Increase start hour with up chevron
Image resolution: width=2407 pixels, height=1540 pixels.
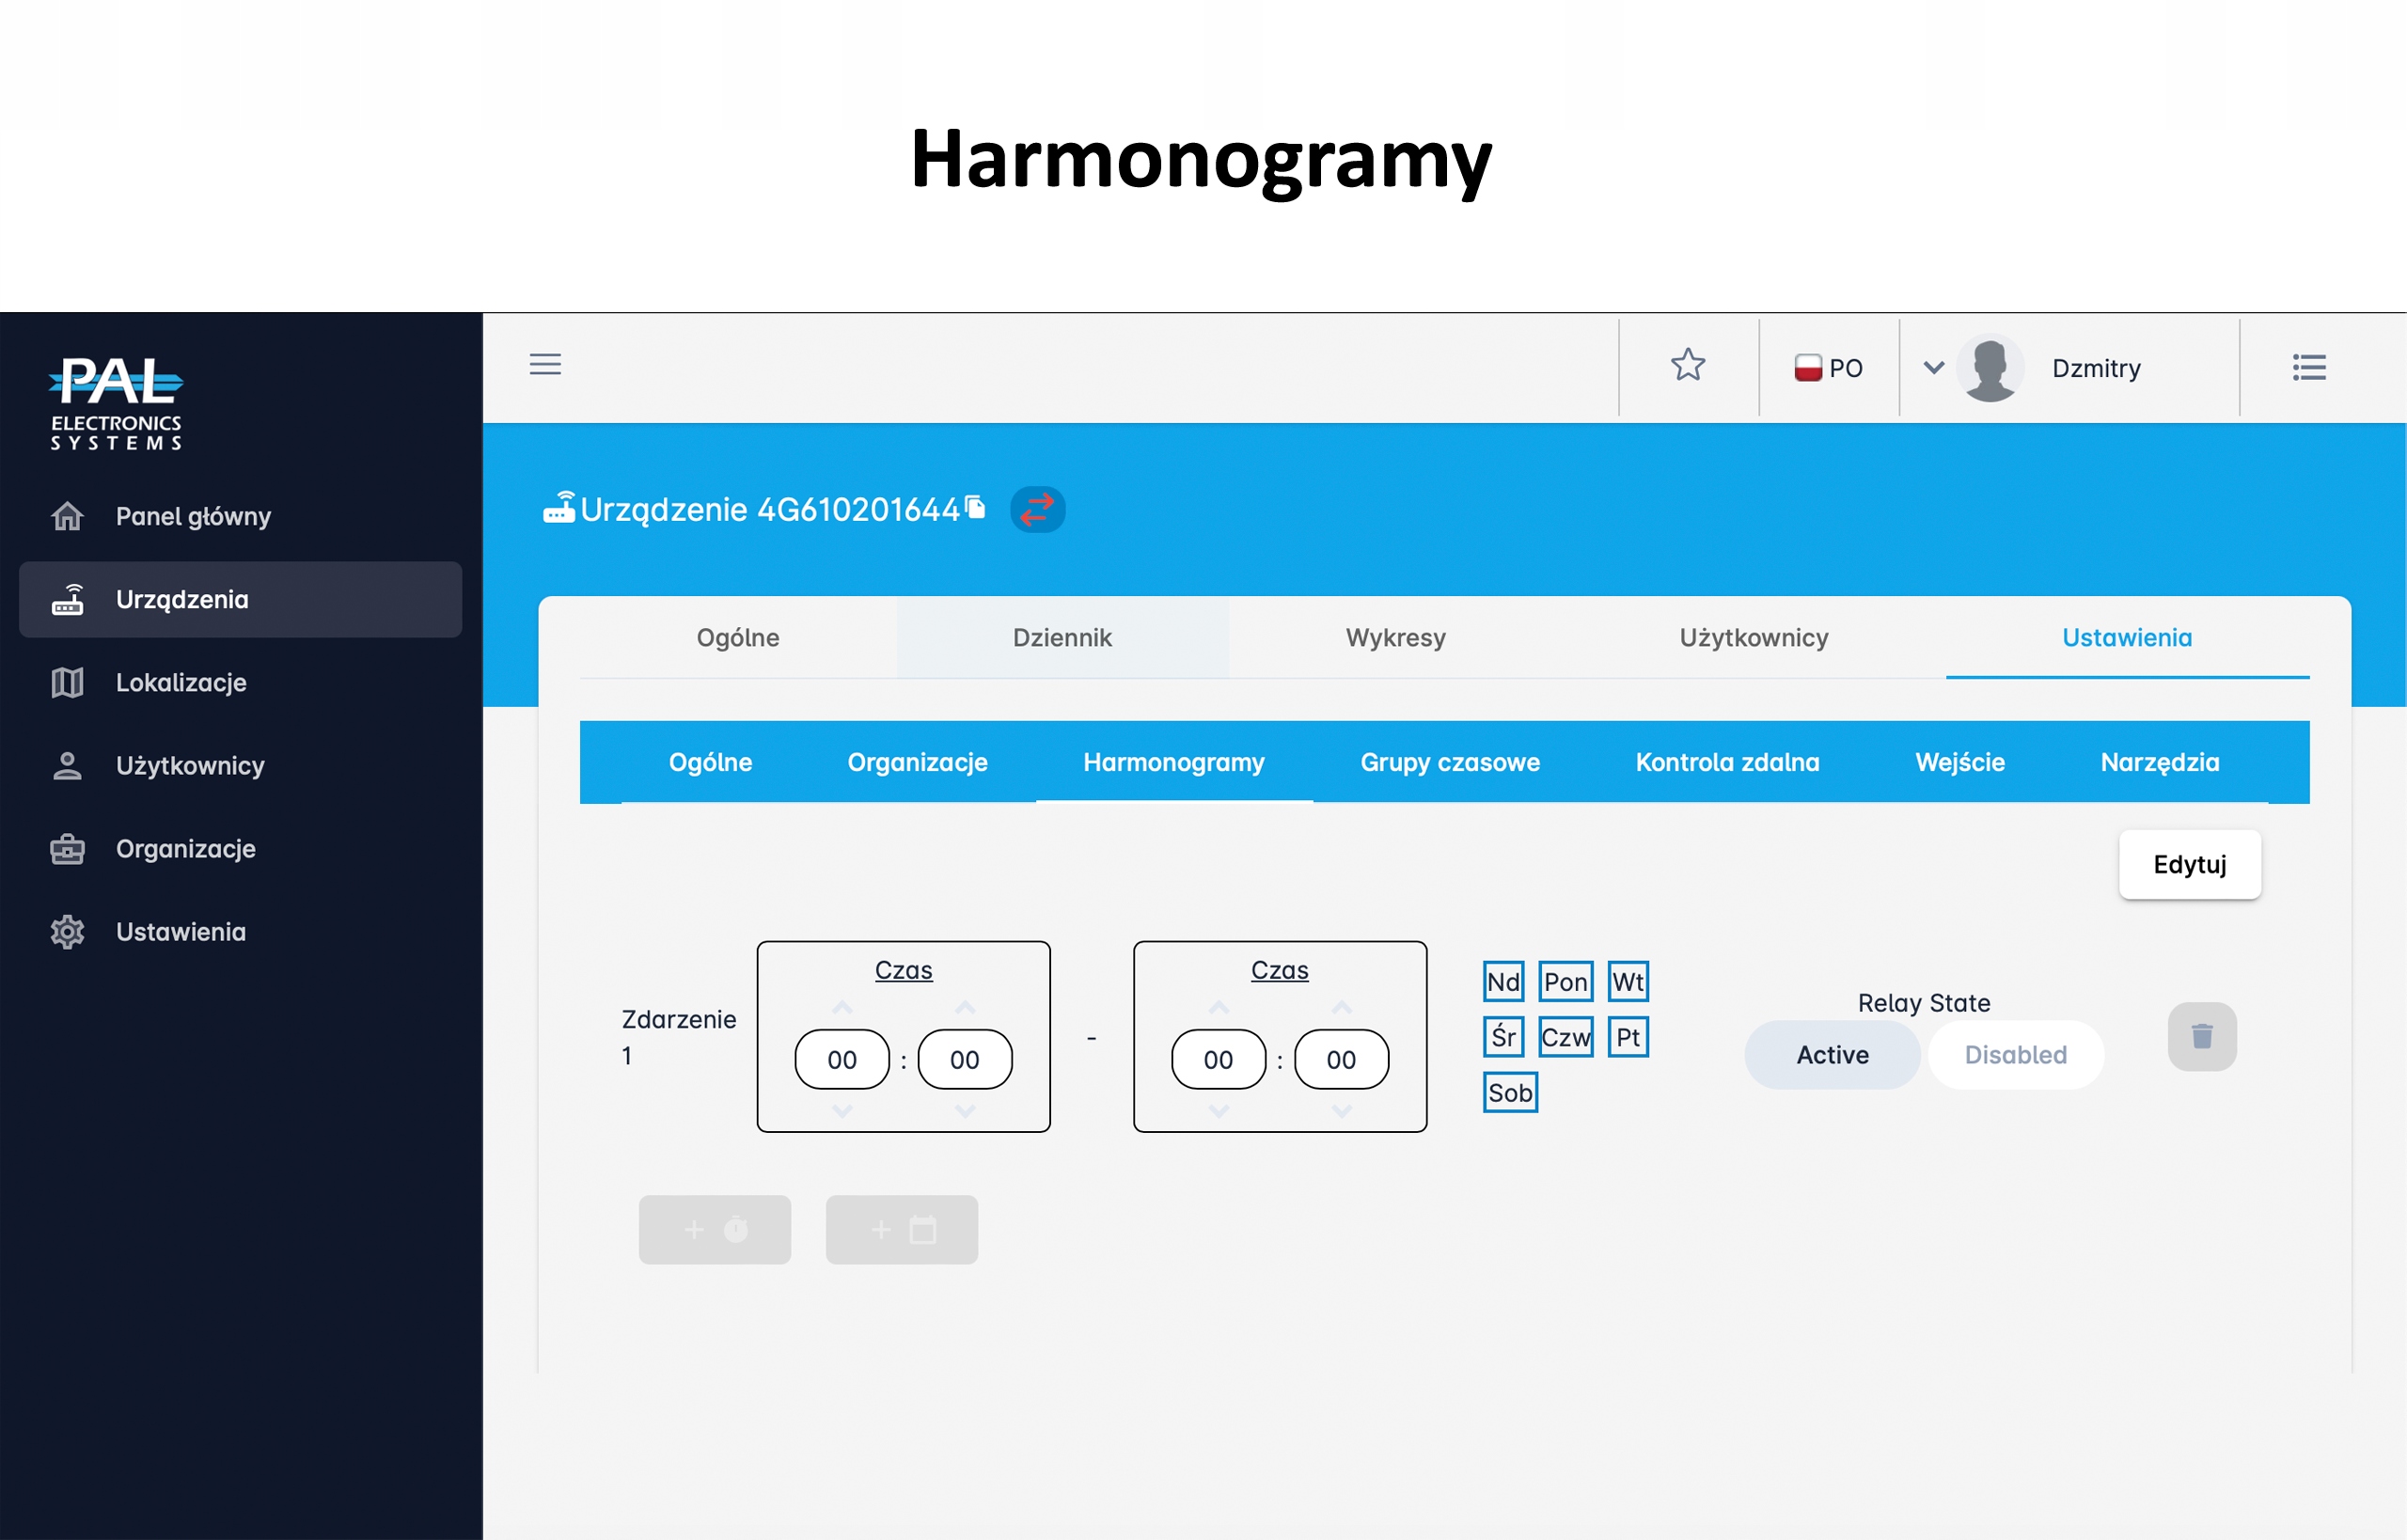(x=842, y=1007)
